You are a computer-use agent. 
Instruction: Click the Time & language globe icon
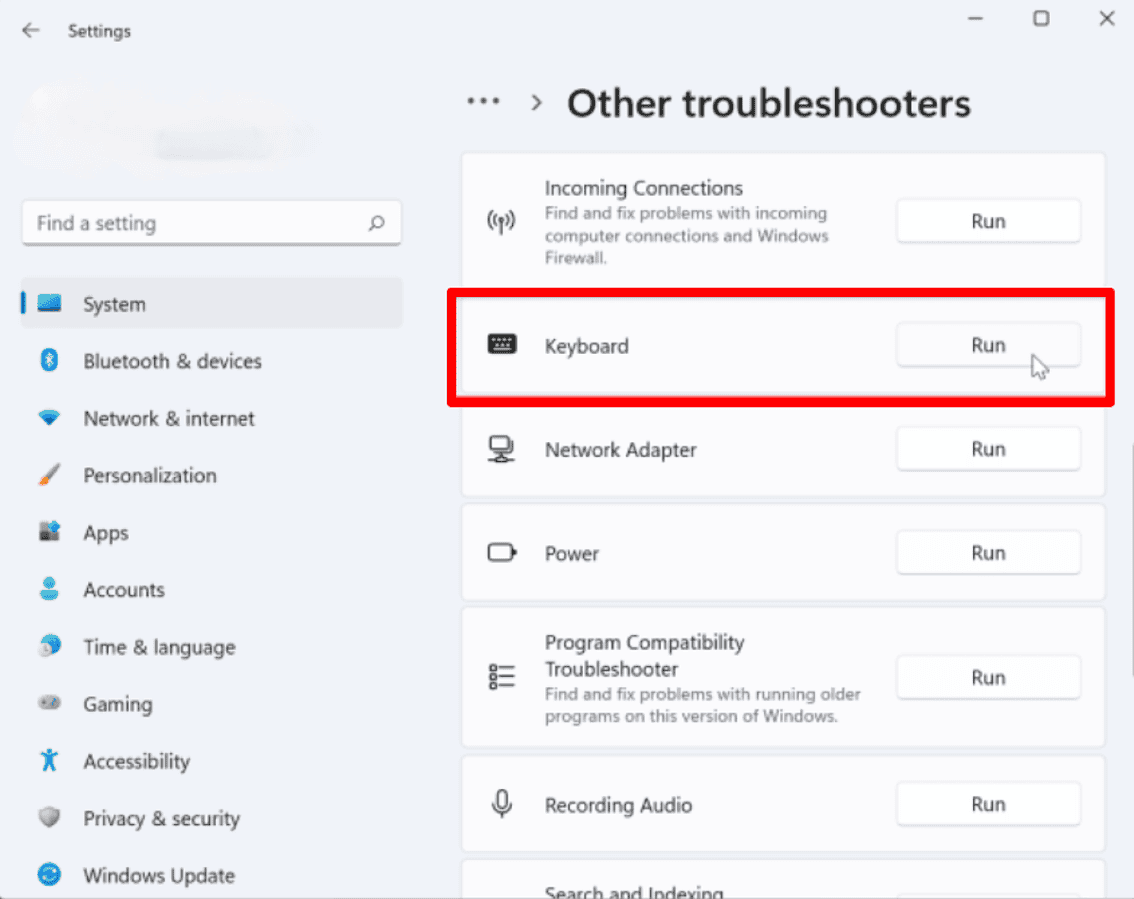[x=49, y=646]
